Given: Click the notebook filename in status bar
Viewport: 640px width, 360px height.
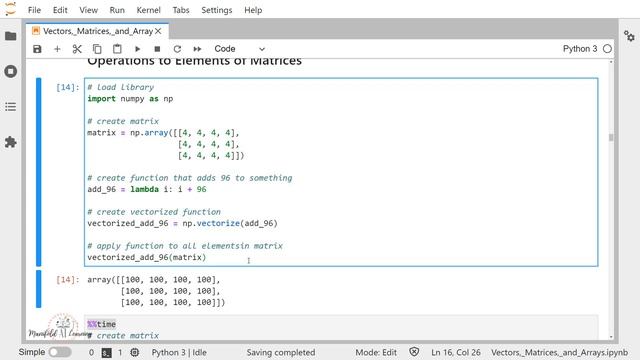Looking at the screenshot, I should tap(560, 352).
